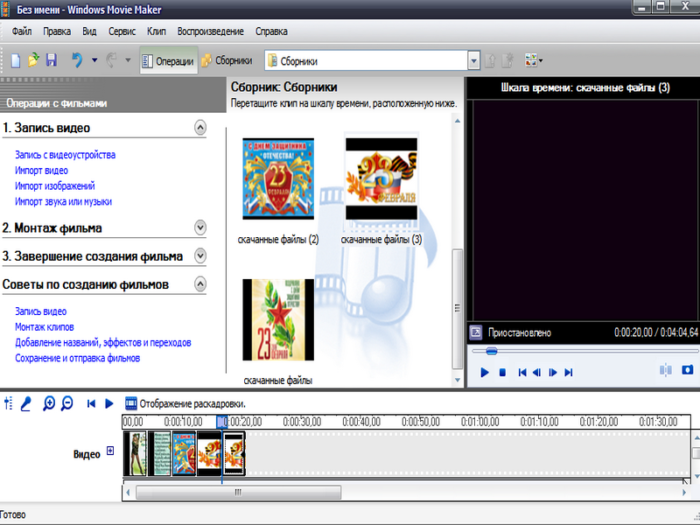Open the Воспроизведение menu
The height and width of the screenshot is (525, 700).
pos(210,31)
